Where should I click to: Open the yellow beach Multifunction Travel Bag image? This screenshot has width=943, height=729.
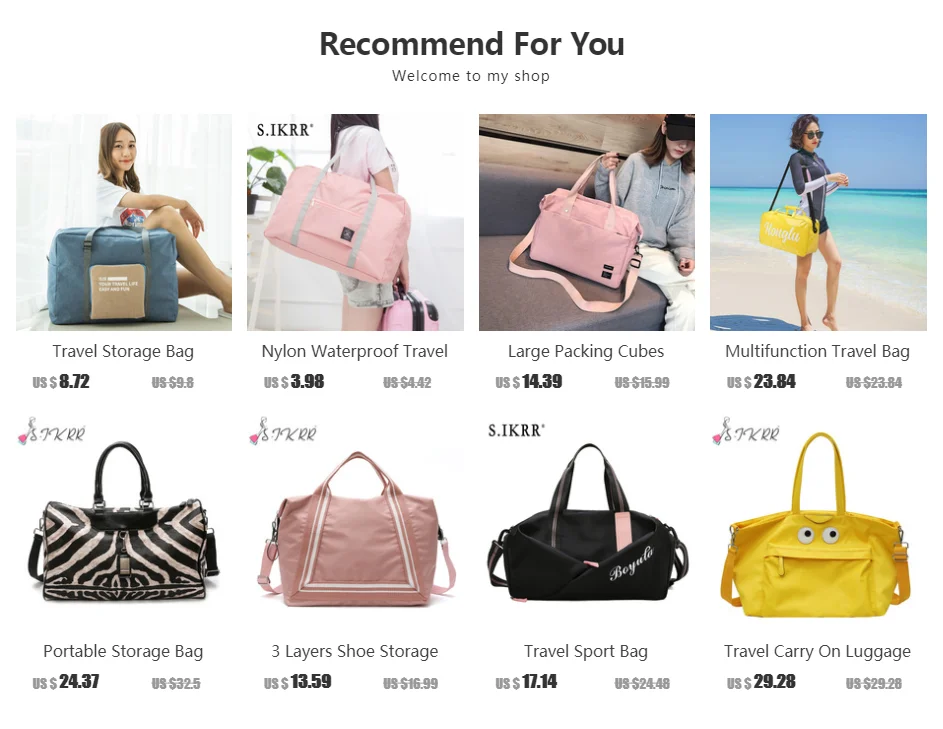819,222
